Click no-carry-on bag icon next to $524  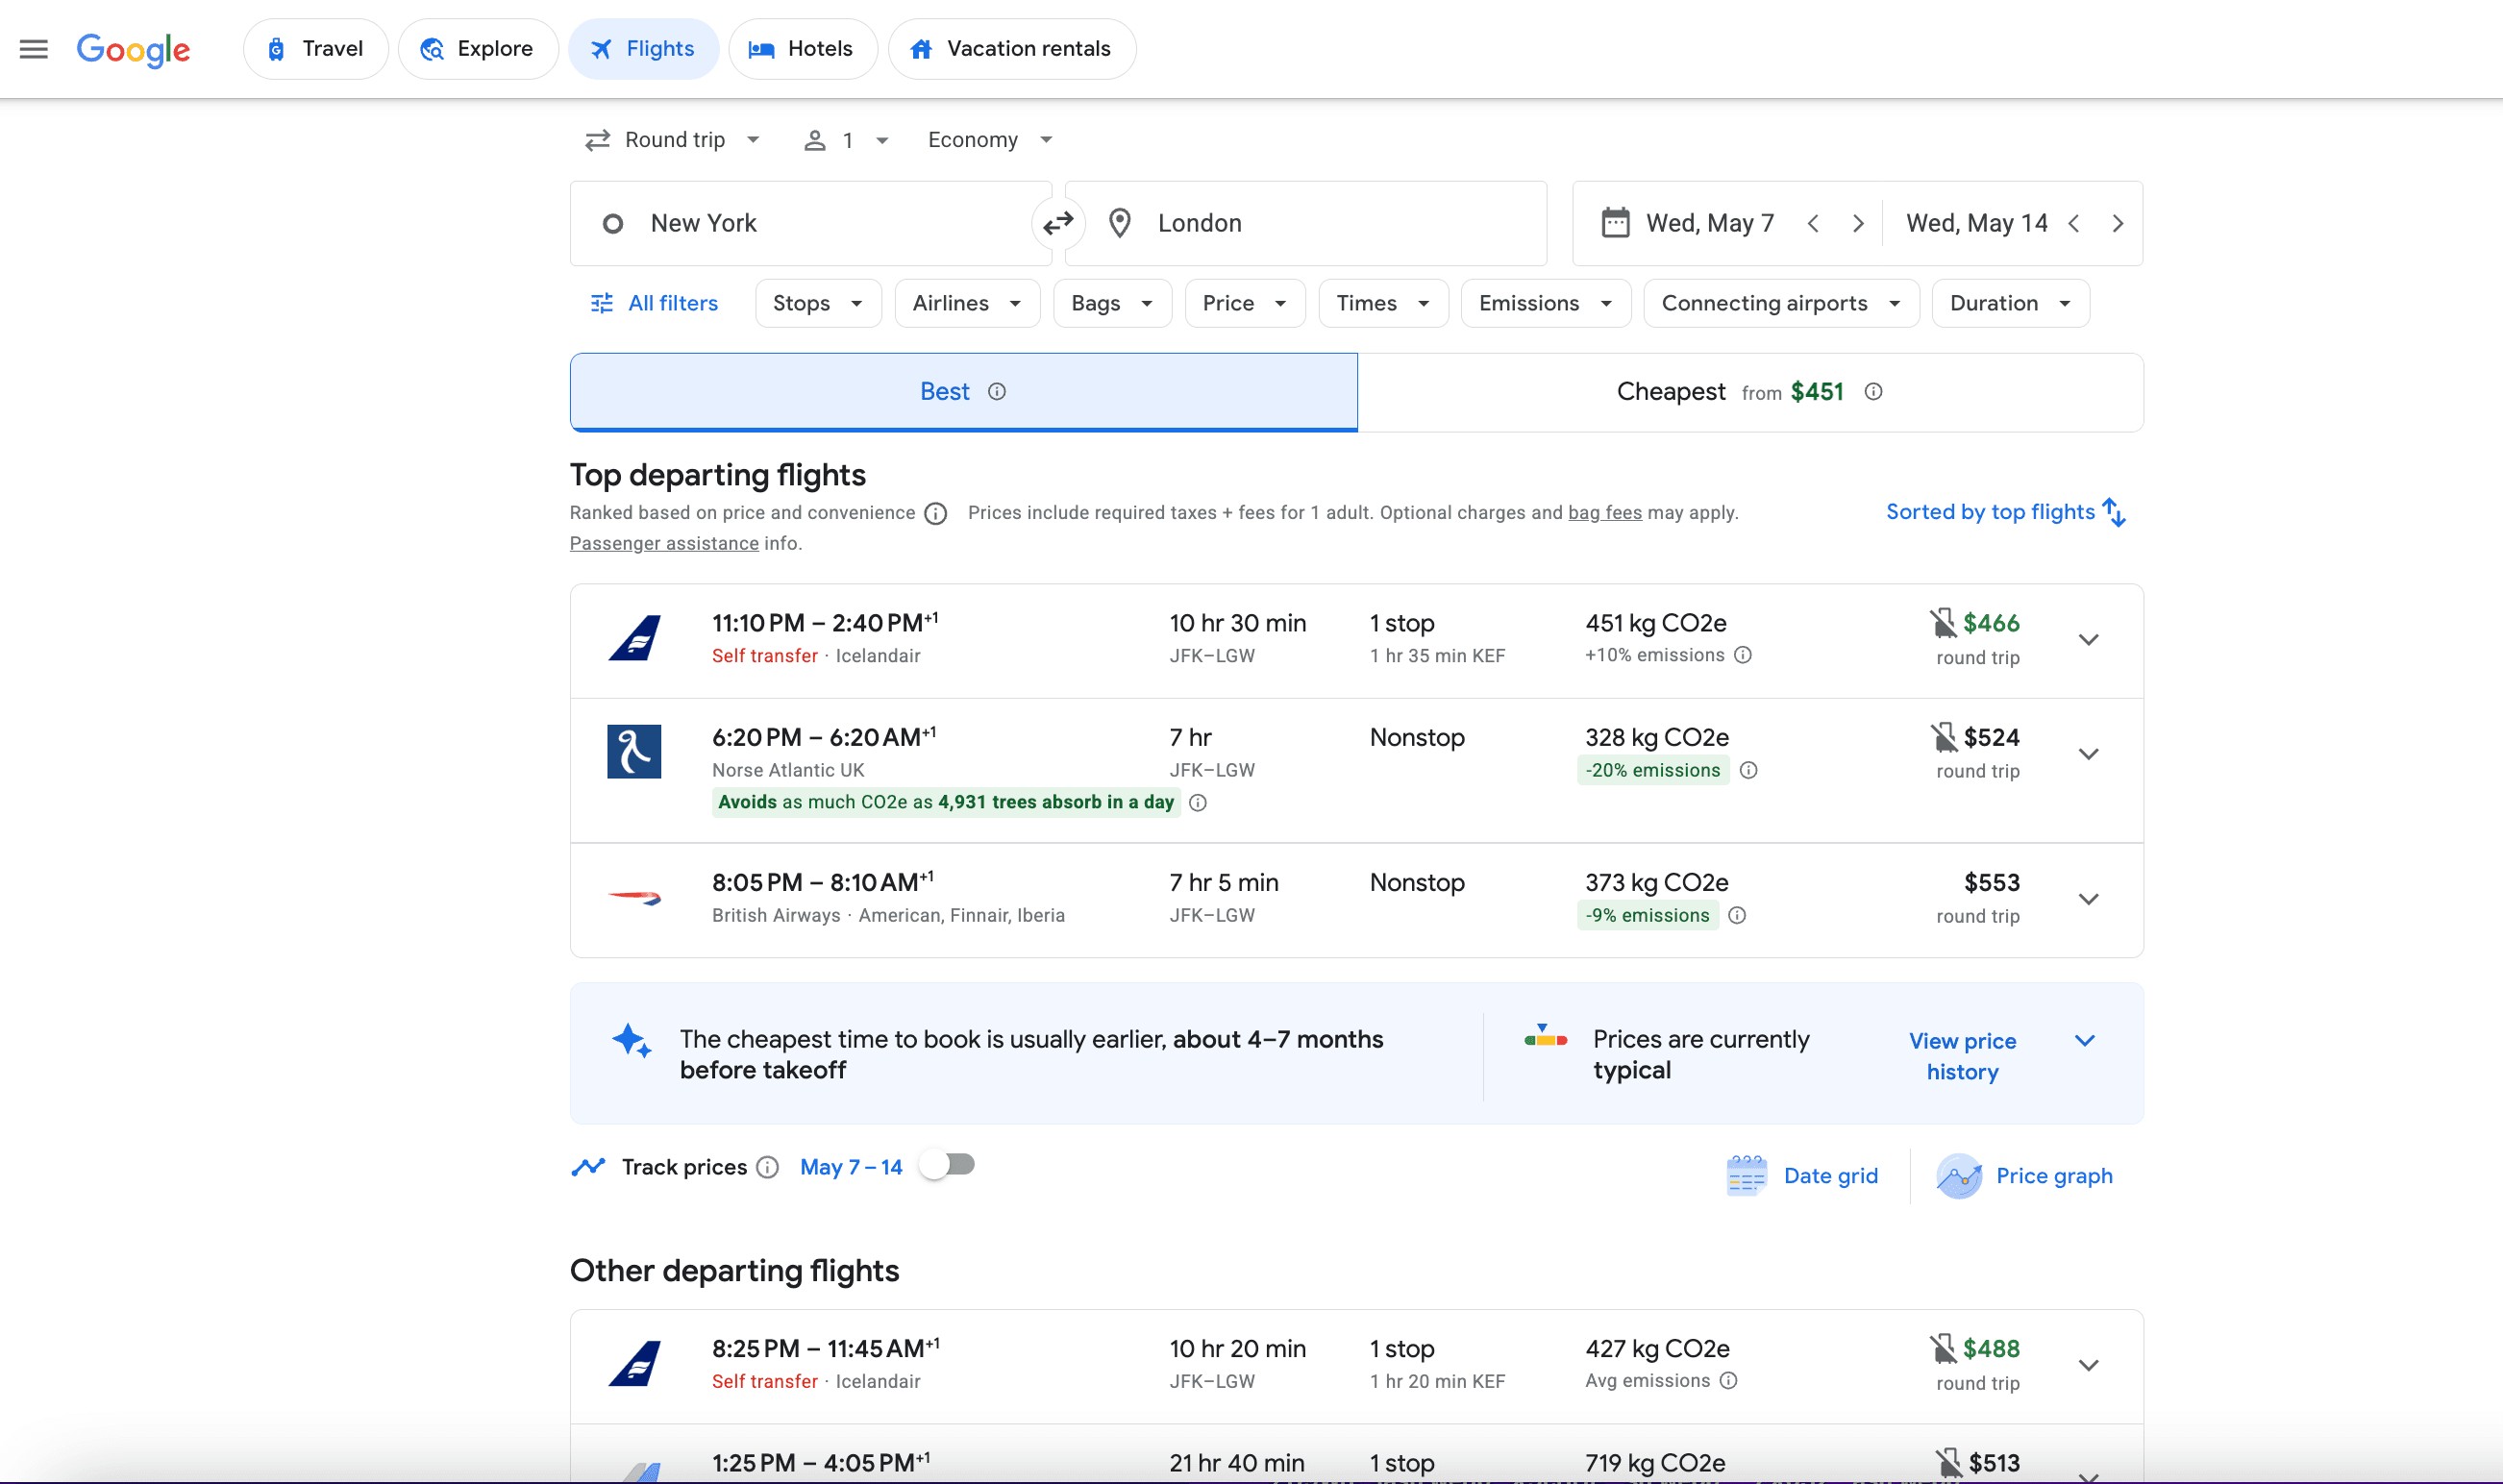click(x=1943, y=737)
